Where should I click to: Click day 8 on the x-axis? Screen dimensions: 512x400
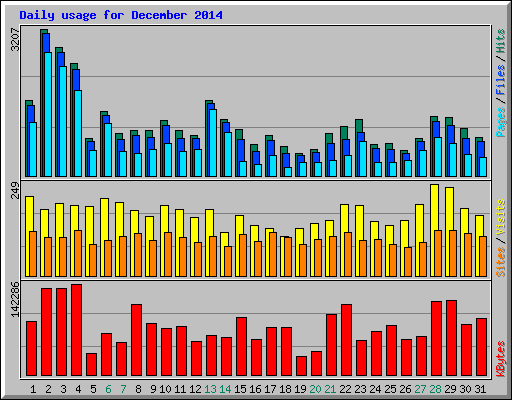coord(138,389)
